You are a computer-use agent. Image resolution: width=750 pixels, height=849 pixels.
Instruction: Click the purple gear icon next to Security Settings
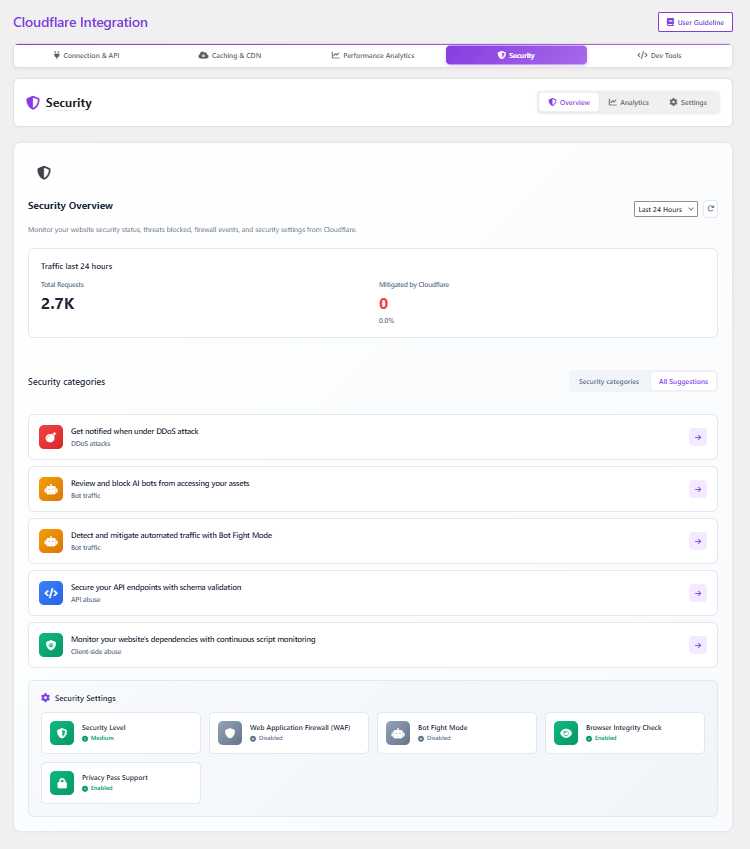pyautogui.click(x=45, y=698)
